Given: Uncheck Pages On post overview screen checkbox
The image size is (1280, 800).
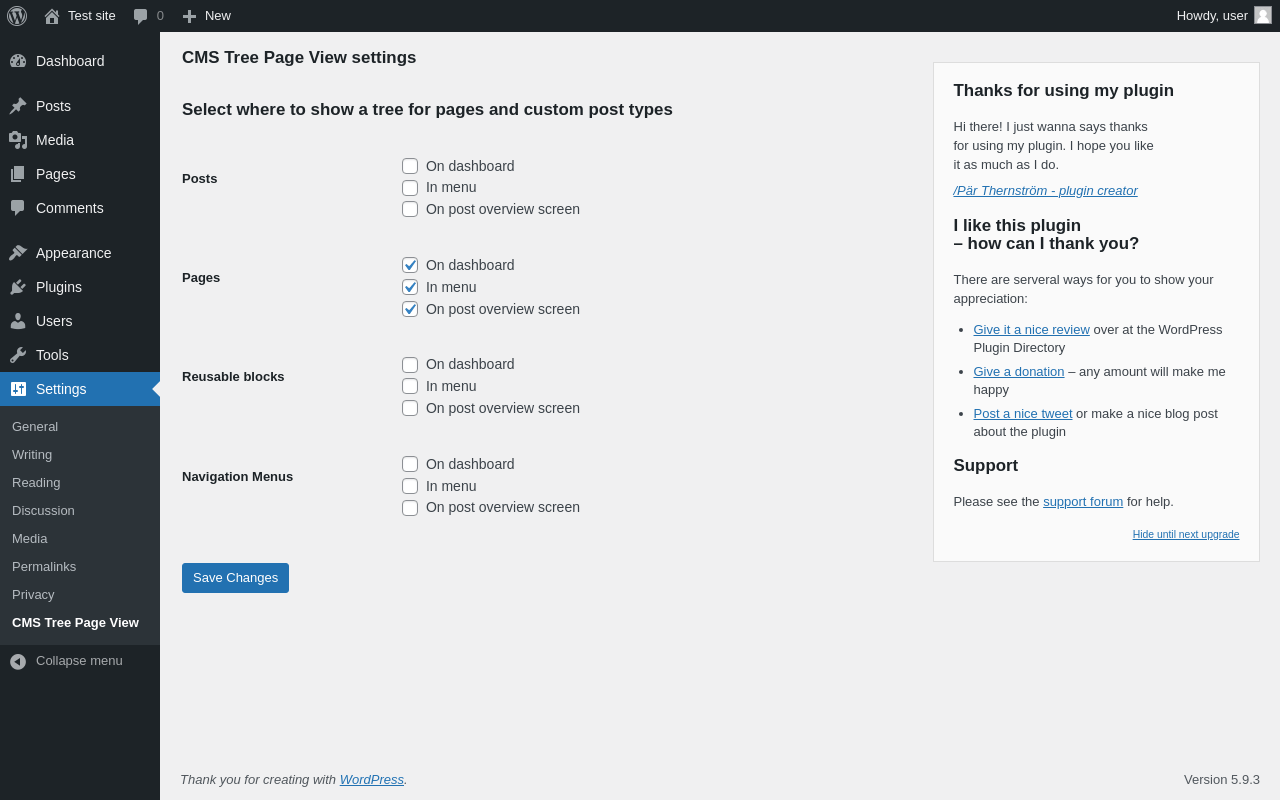Looking at the screenshot, I should tap(410, 309).
